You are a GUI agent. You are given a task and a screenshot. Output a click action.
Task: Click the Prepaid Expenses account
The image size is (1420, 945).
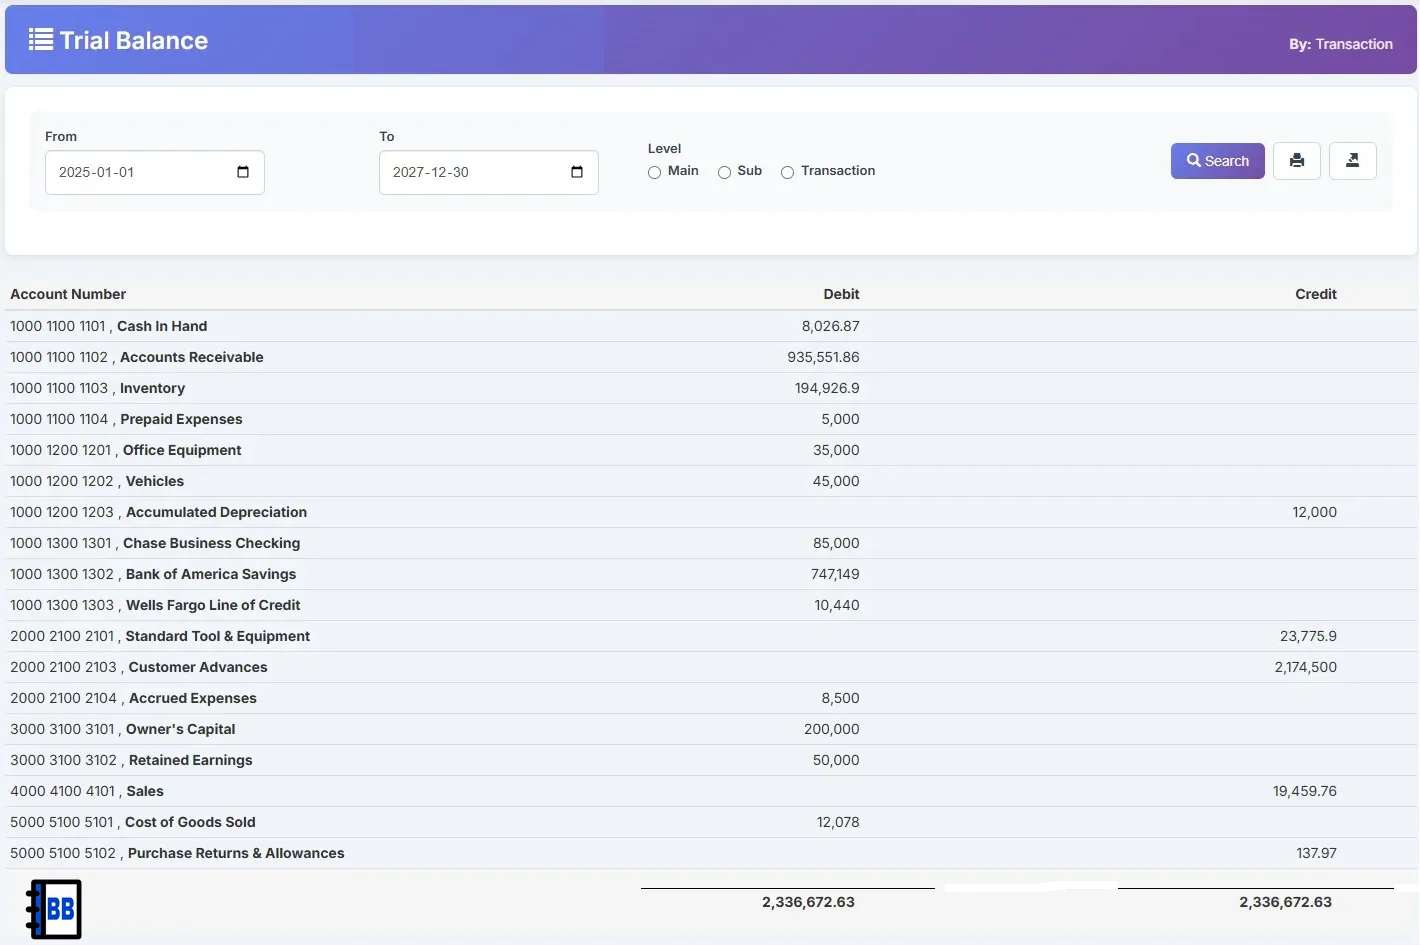tap(181, 419)
